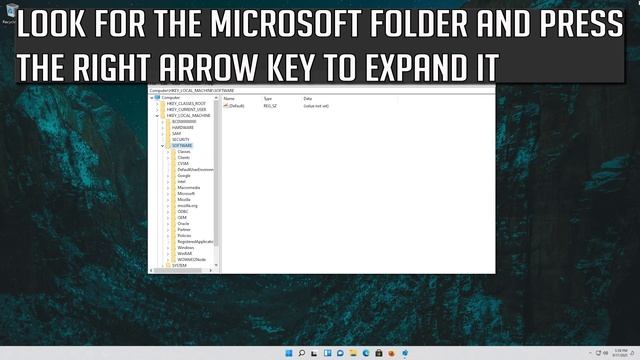Image resolution: width=640 pixels, height=360 pixels.
Task: Open taskbar Search
Action: (x=301, y=353)
